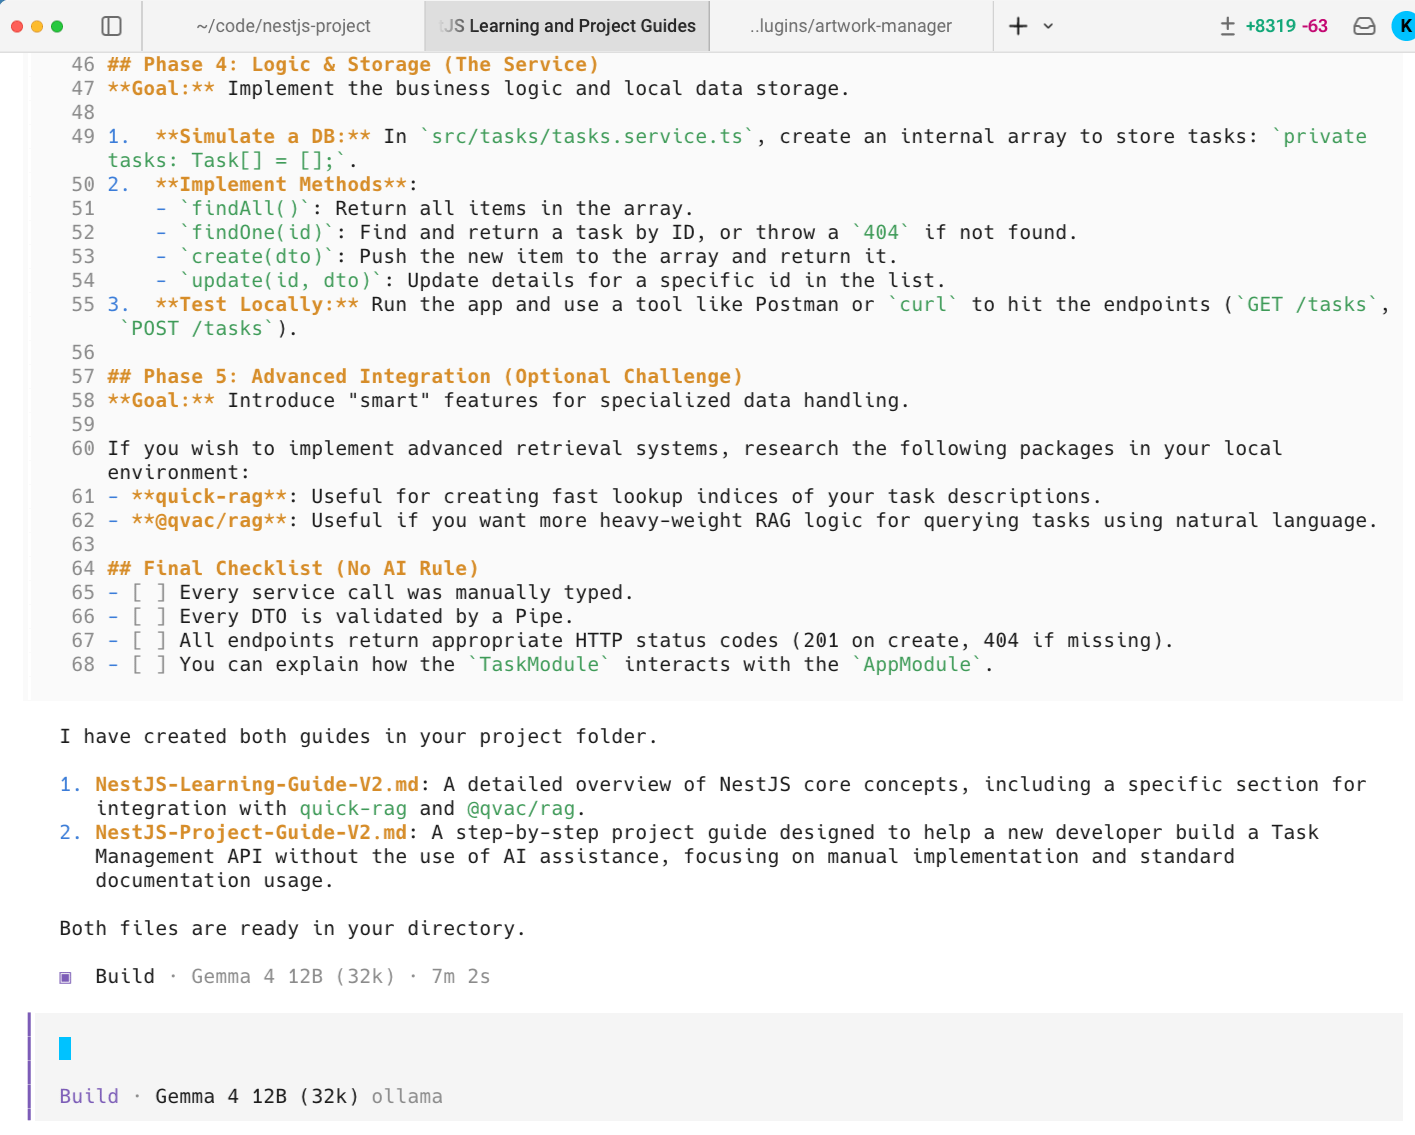Viewport: 1415px width, 1135px height.
Task: Expand the chevron beside the plus button
Action: tap(1048, 26)
